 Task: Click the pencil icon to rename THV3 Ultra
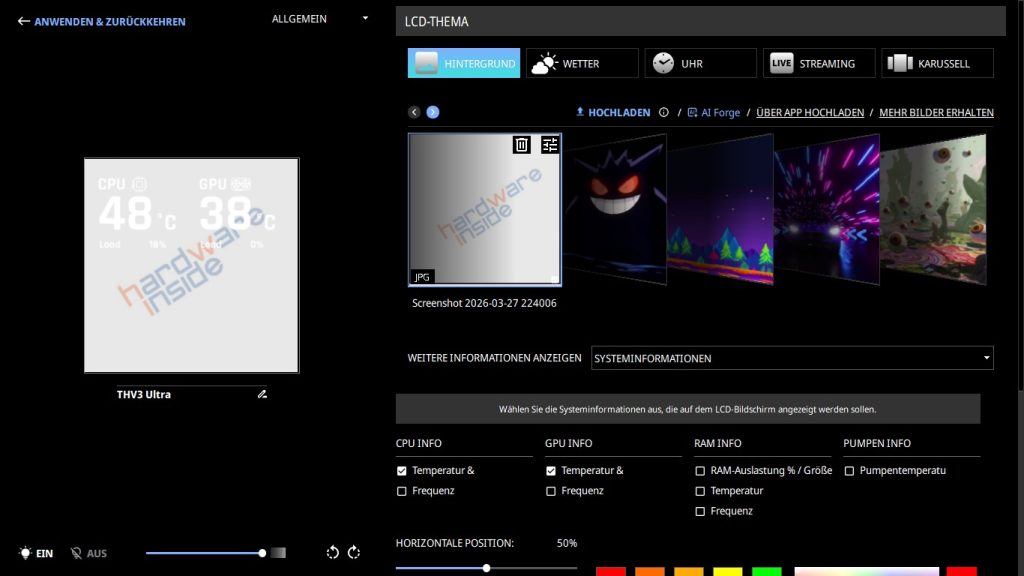pyautogui.click(x=262, y=395)
